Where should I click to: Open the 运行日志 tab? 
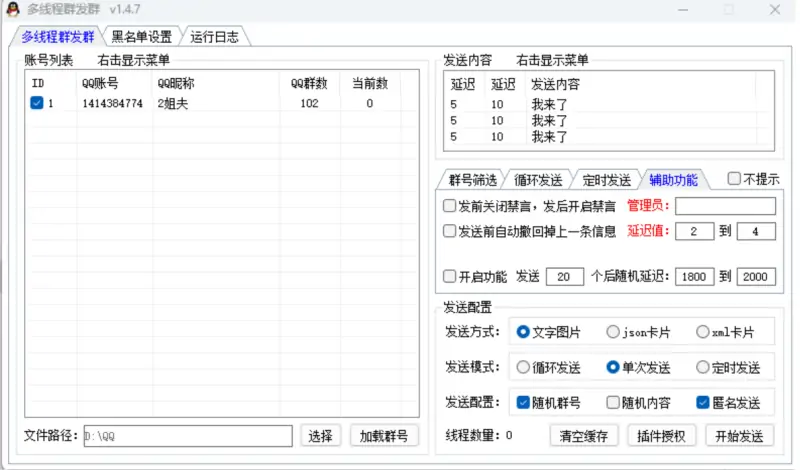coord(214,37)
